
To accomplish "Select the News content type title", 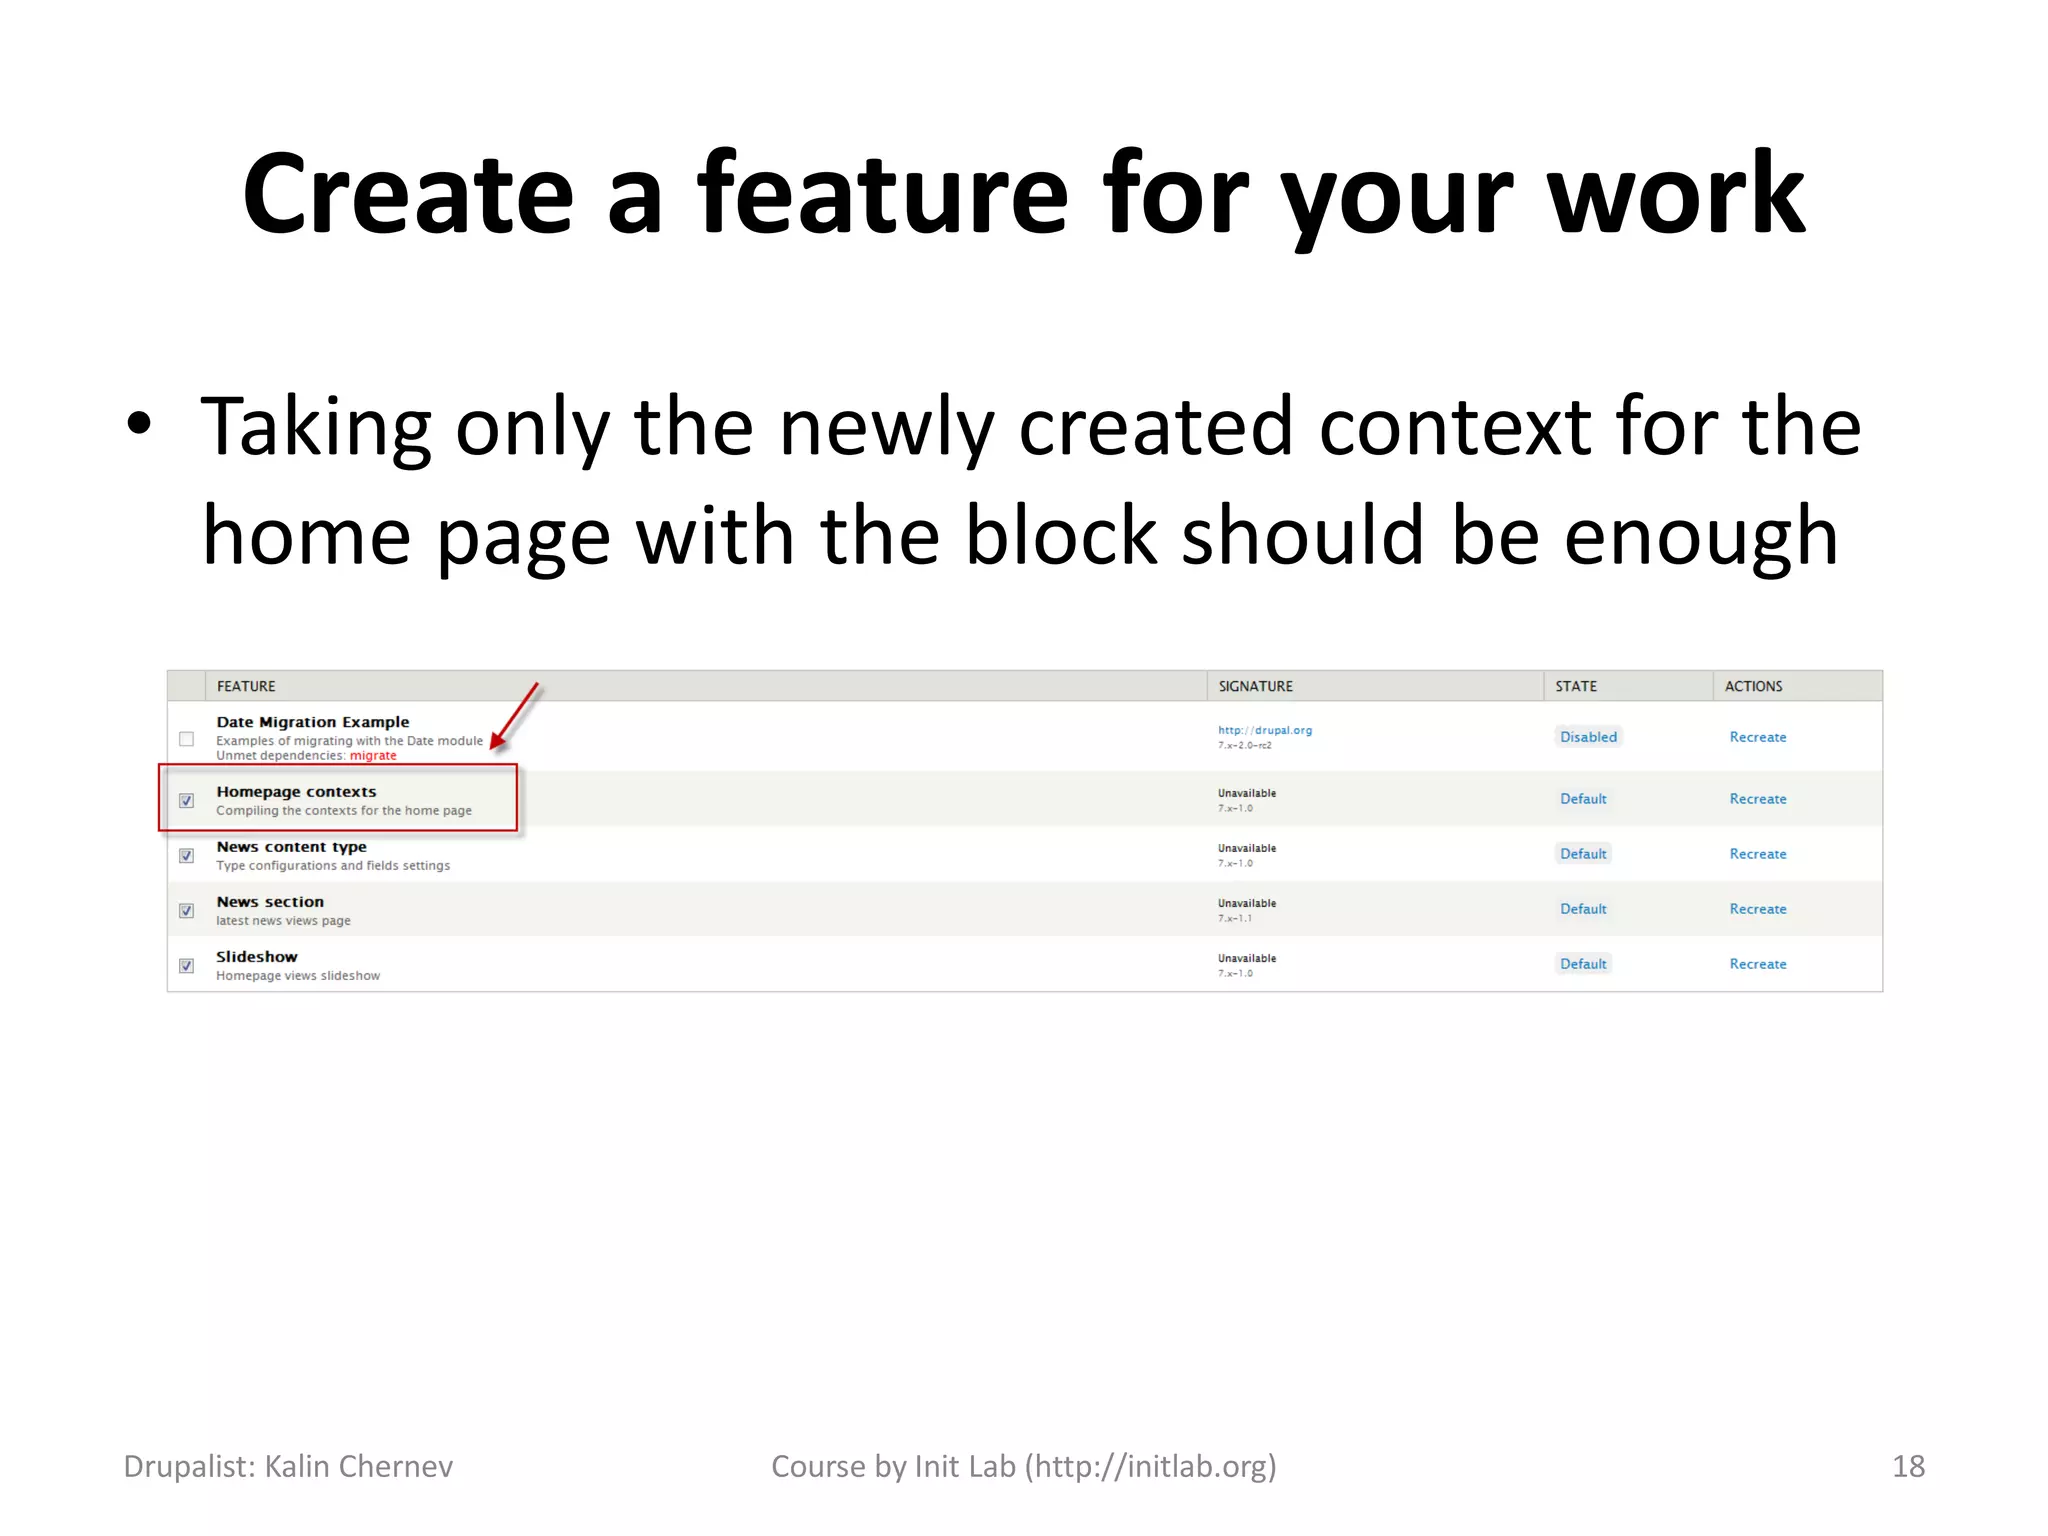I will [x=291, y=847].
